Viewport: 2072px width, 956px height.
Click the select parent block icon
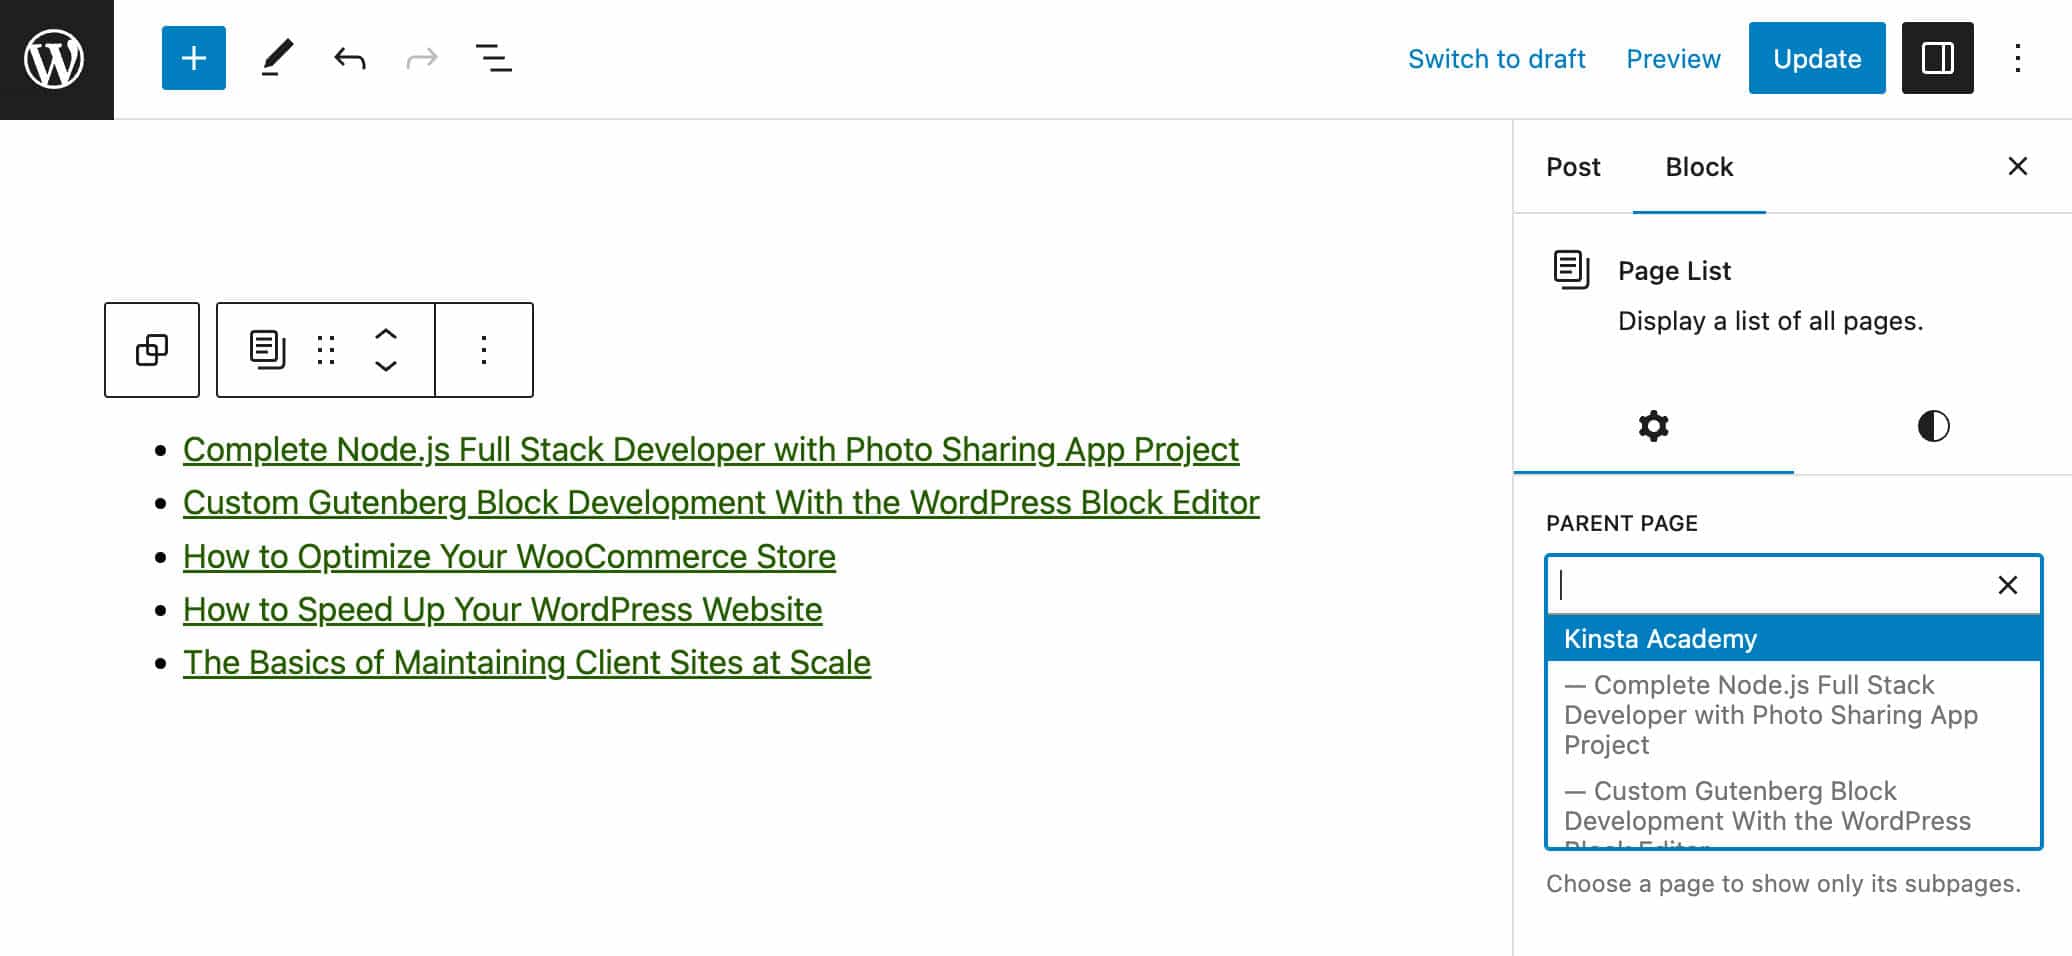(152, 350)
